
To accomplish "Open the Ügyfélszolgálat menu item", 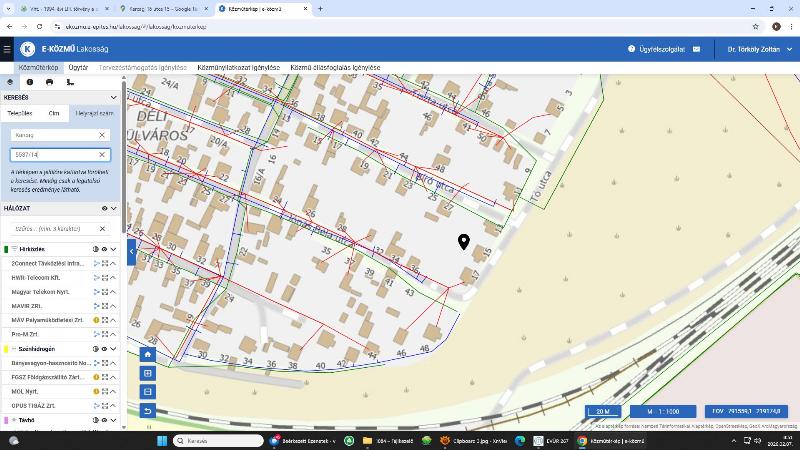I will point(656,49).
